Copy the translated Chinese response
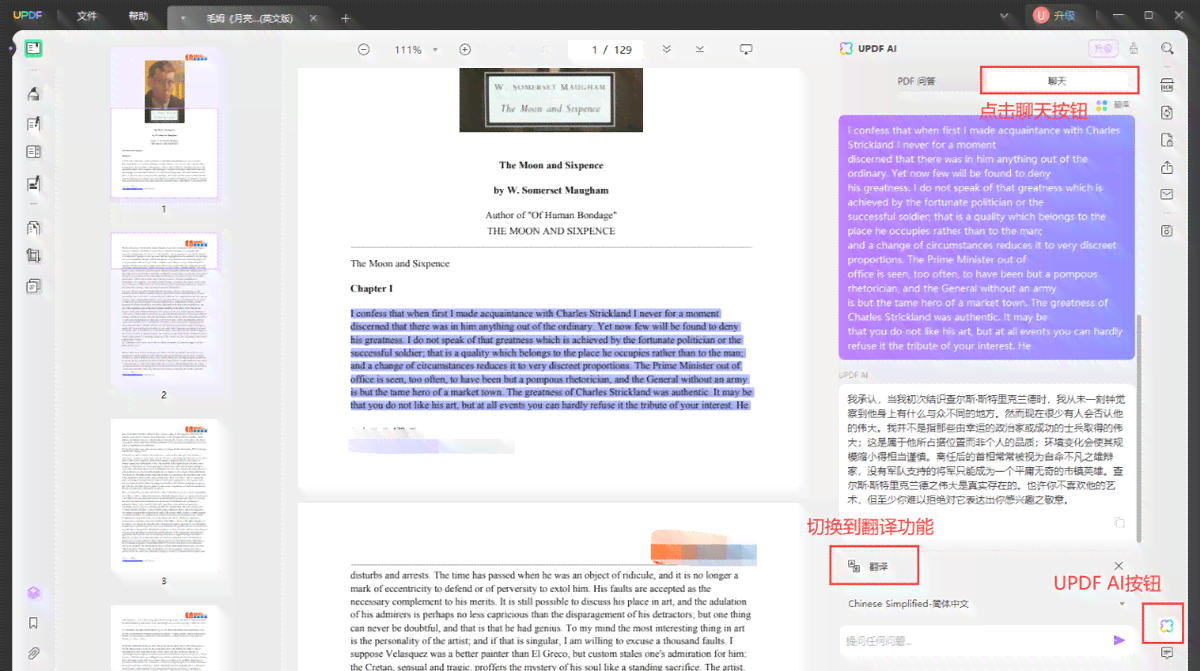Screen dimensions: 1200x671 (x=1120, y=523)
